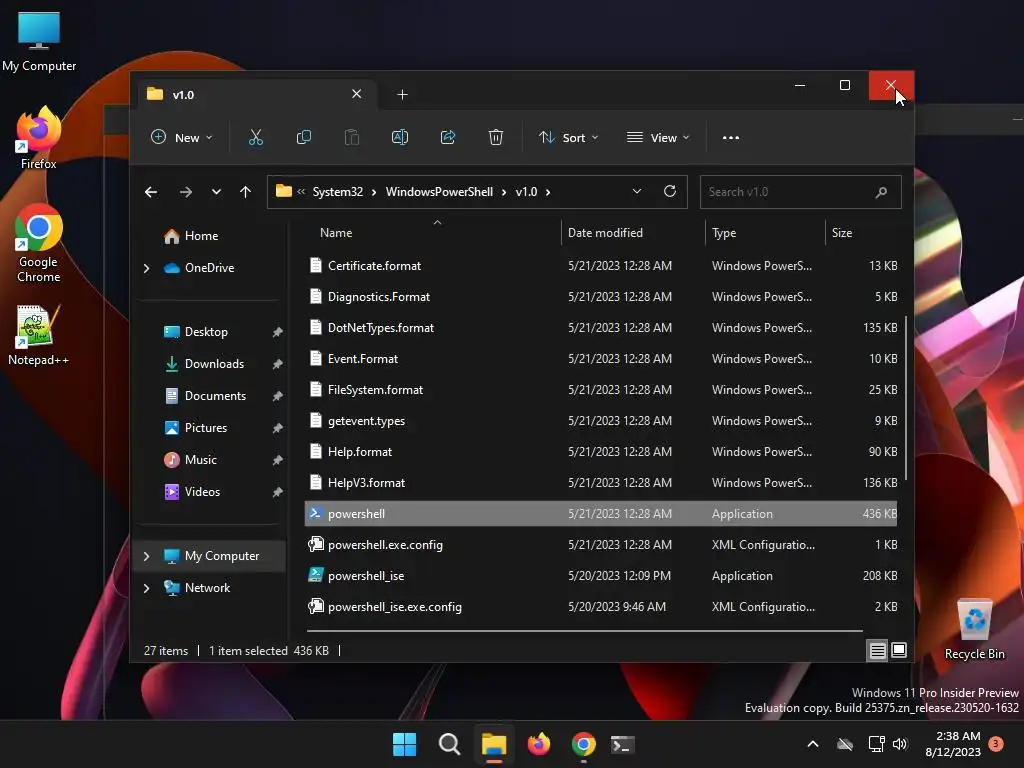Open Desktop quick access folder
This screenshot has height=768, width=1024.
pos(195,332)
